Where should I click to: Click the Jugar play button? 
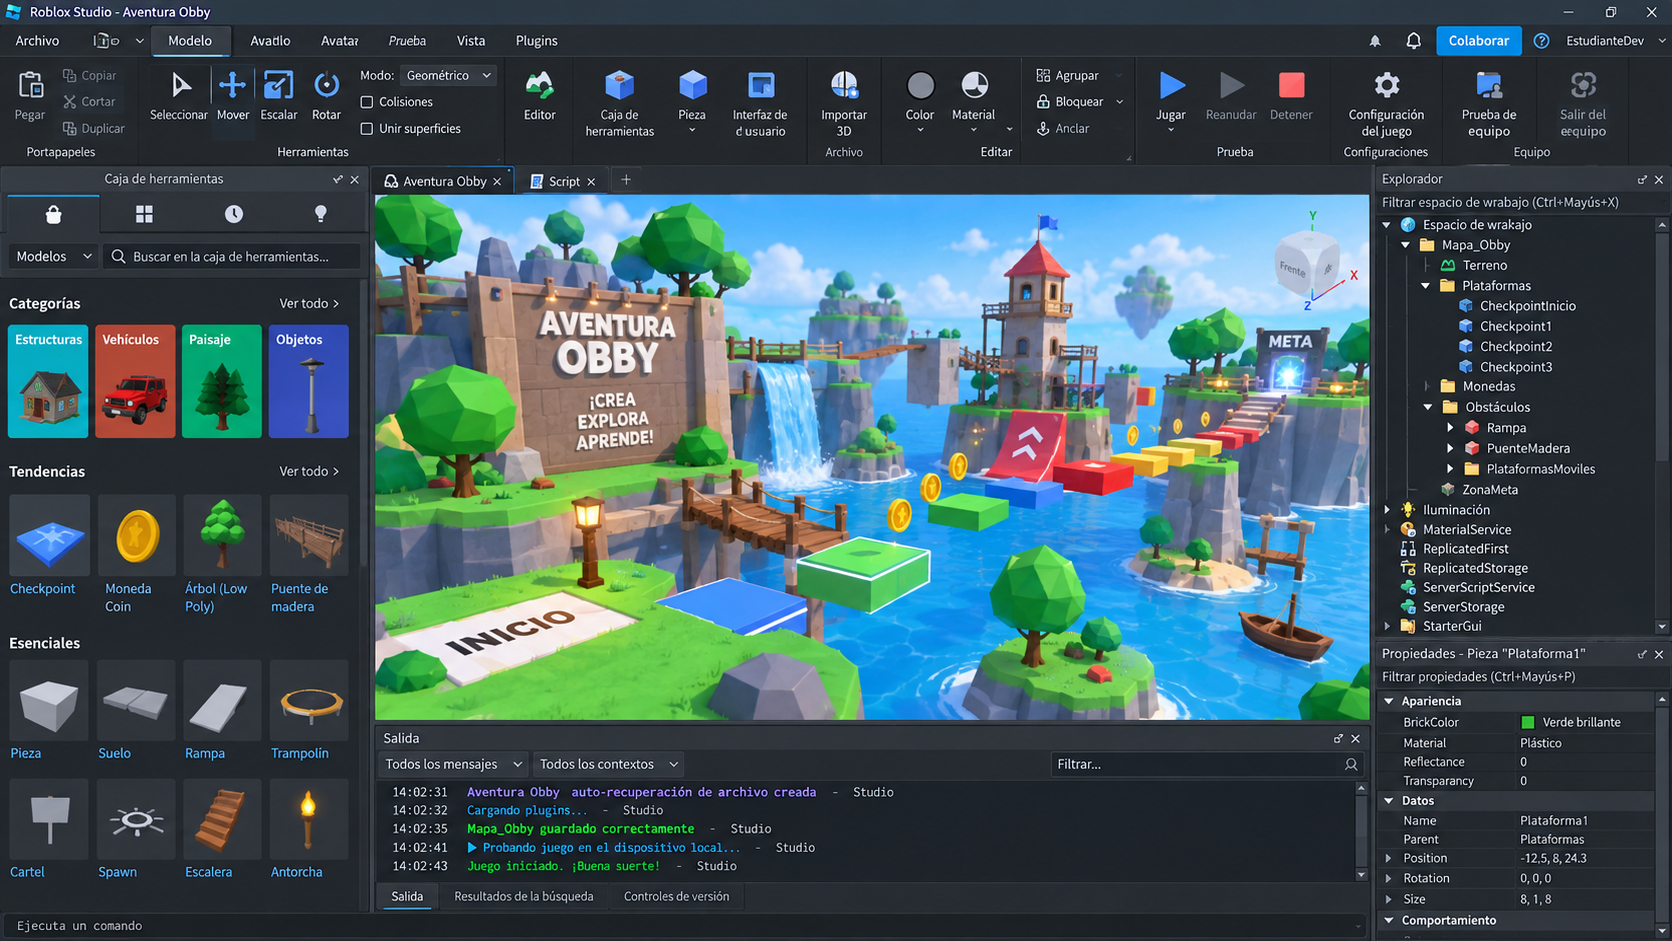(x=1171, y=96)
